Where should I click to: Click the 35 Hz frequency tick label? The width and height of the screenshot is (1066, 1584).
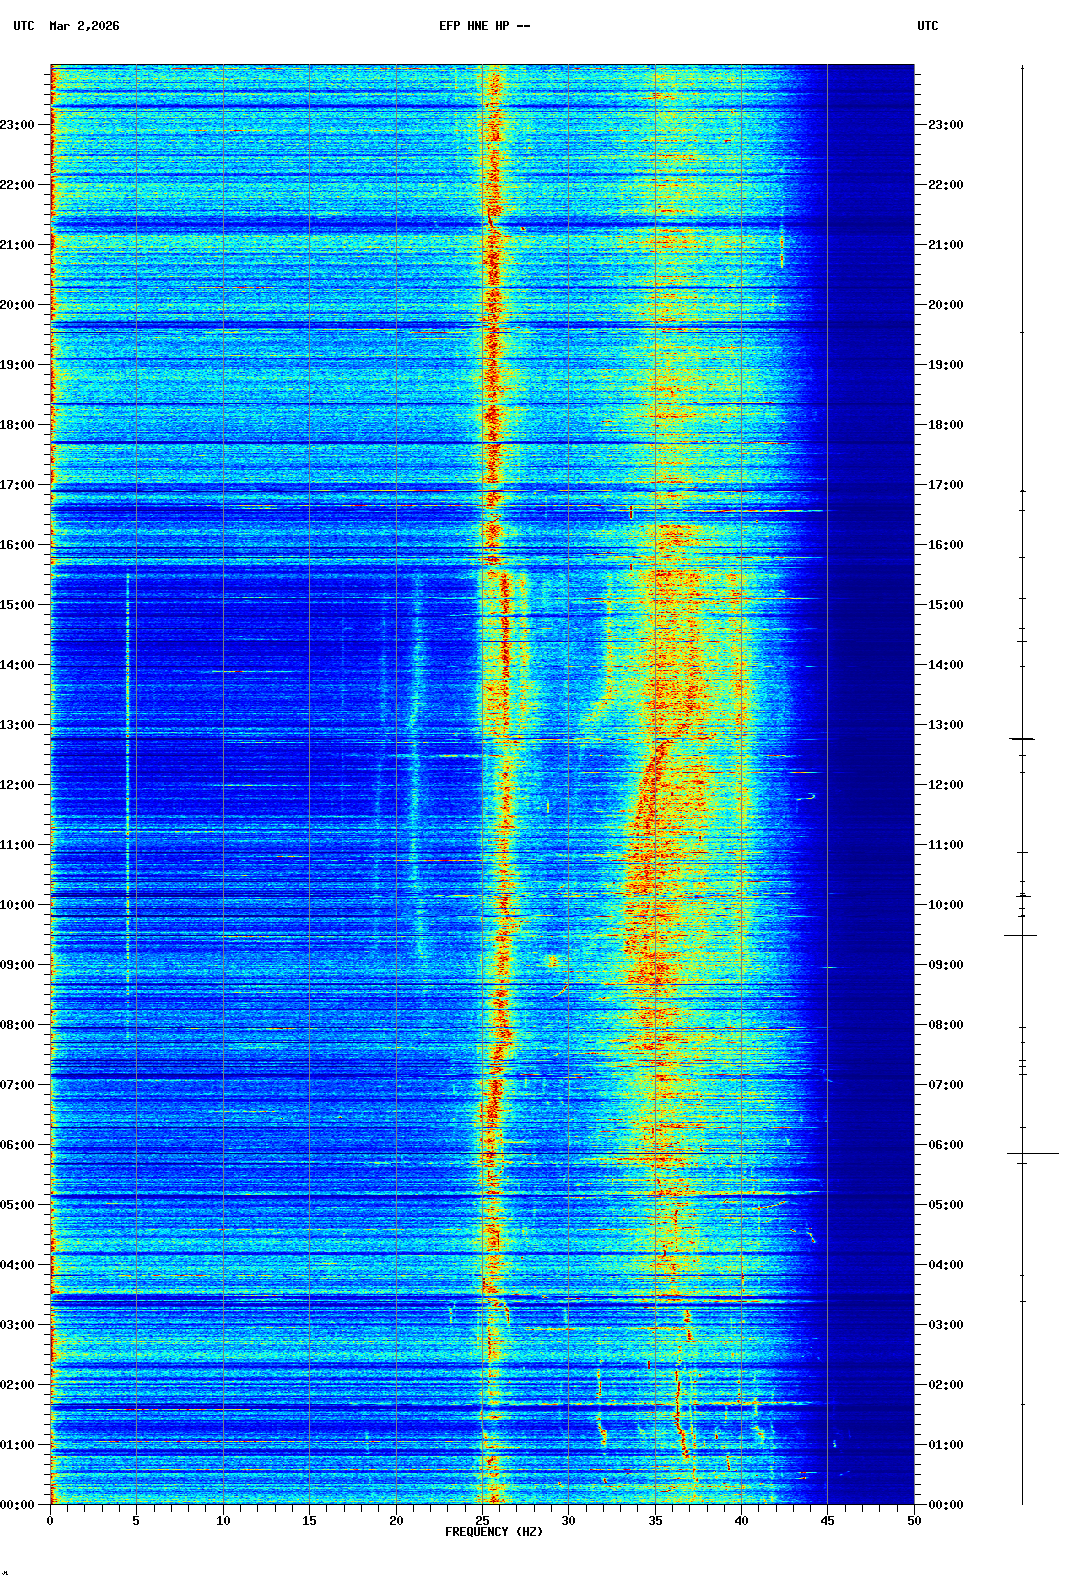point(655,1521)
